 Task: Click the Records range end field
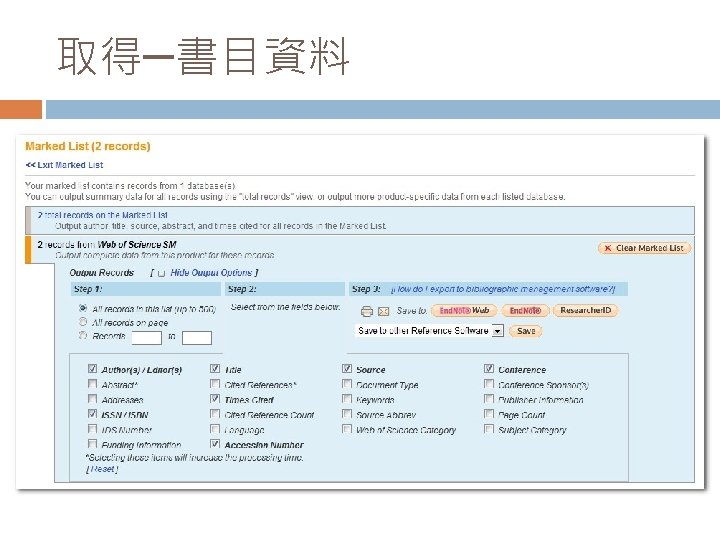tap(197, 338)
